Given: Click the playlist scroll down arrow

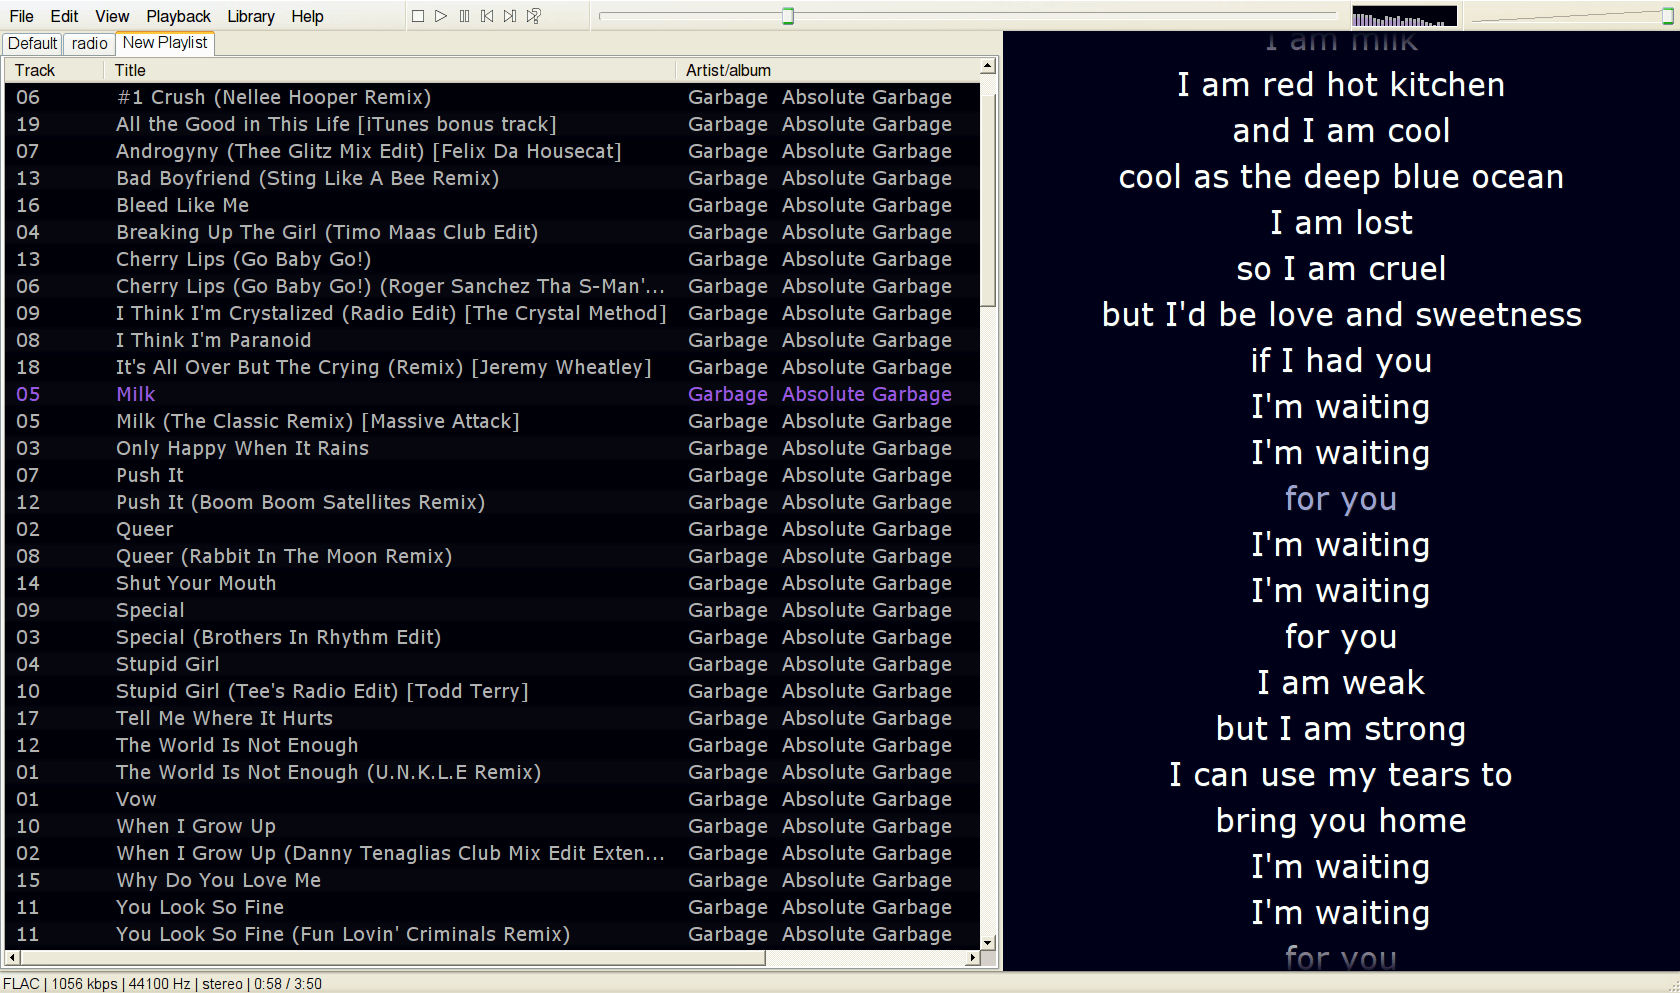Looking at the screenshot, I should pyautogui.click(x=988, y=942).
